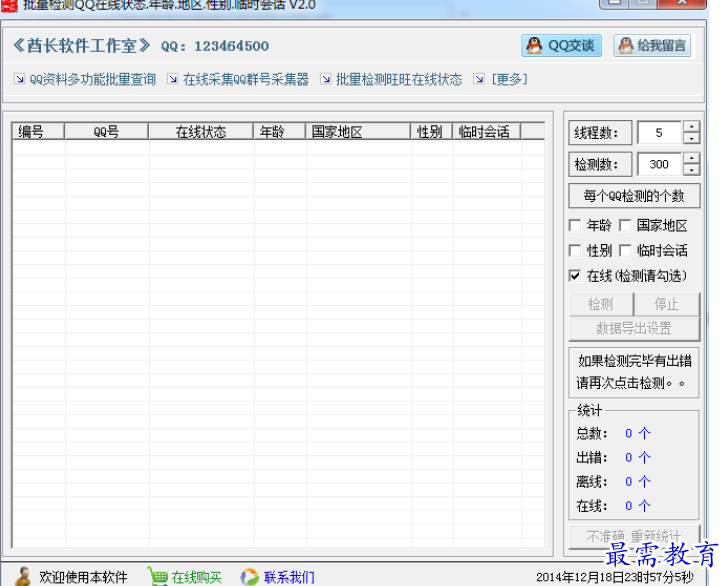Sort by 临时会话 column header
Viewport: 727px width, 586px height.
(486, 132)
